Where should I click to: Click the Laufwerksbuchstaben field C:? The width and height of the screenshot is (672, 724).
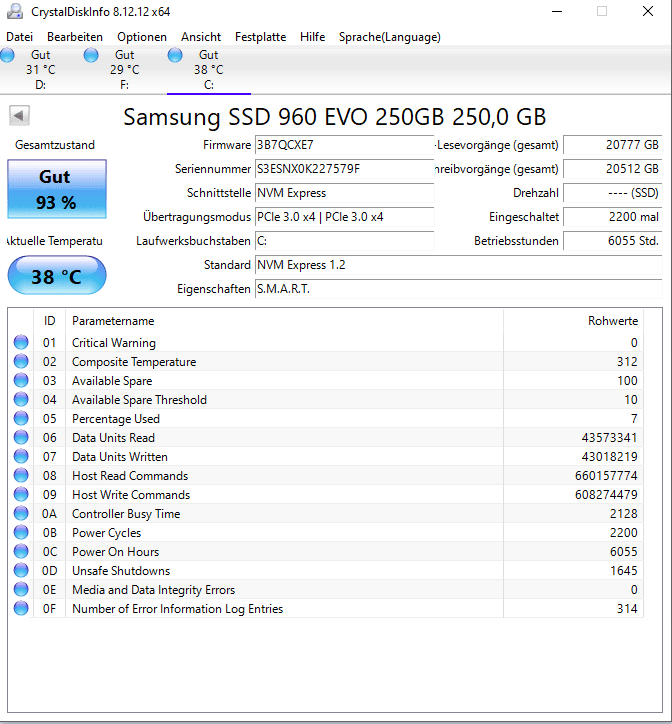pos(345,241)
